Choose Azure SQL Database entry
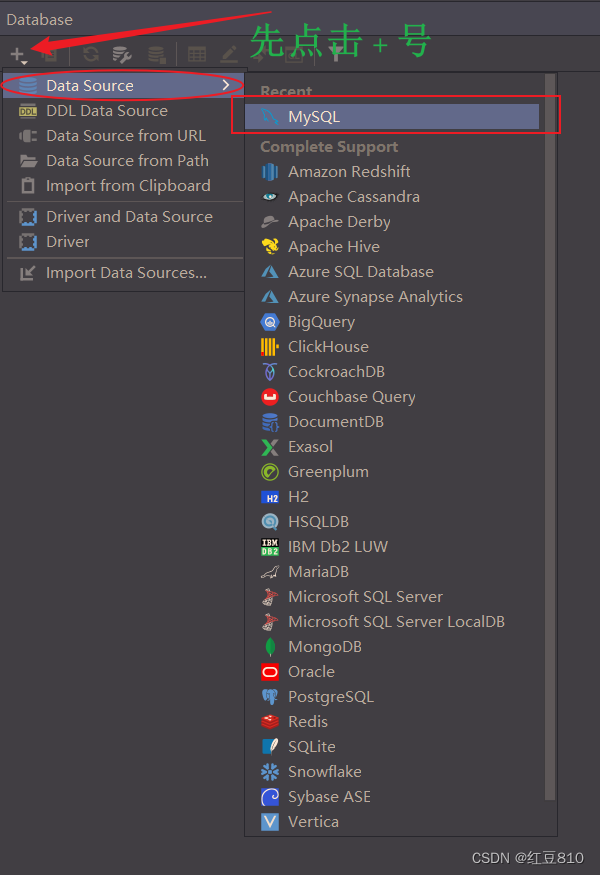This screenshot has height=875, width=600. coord(394,272)
